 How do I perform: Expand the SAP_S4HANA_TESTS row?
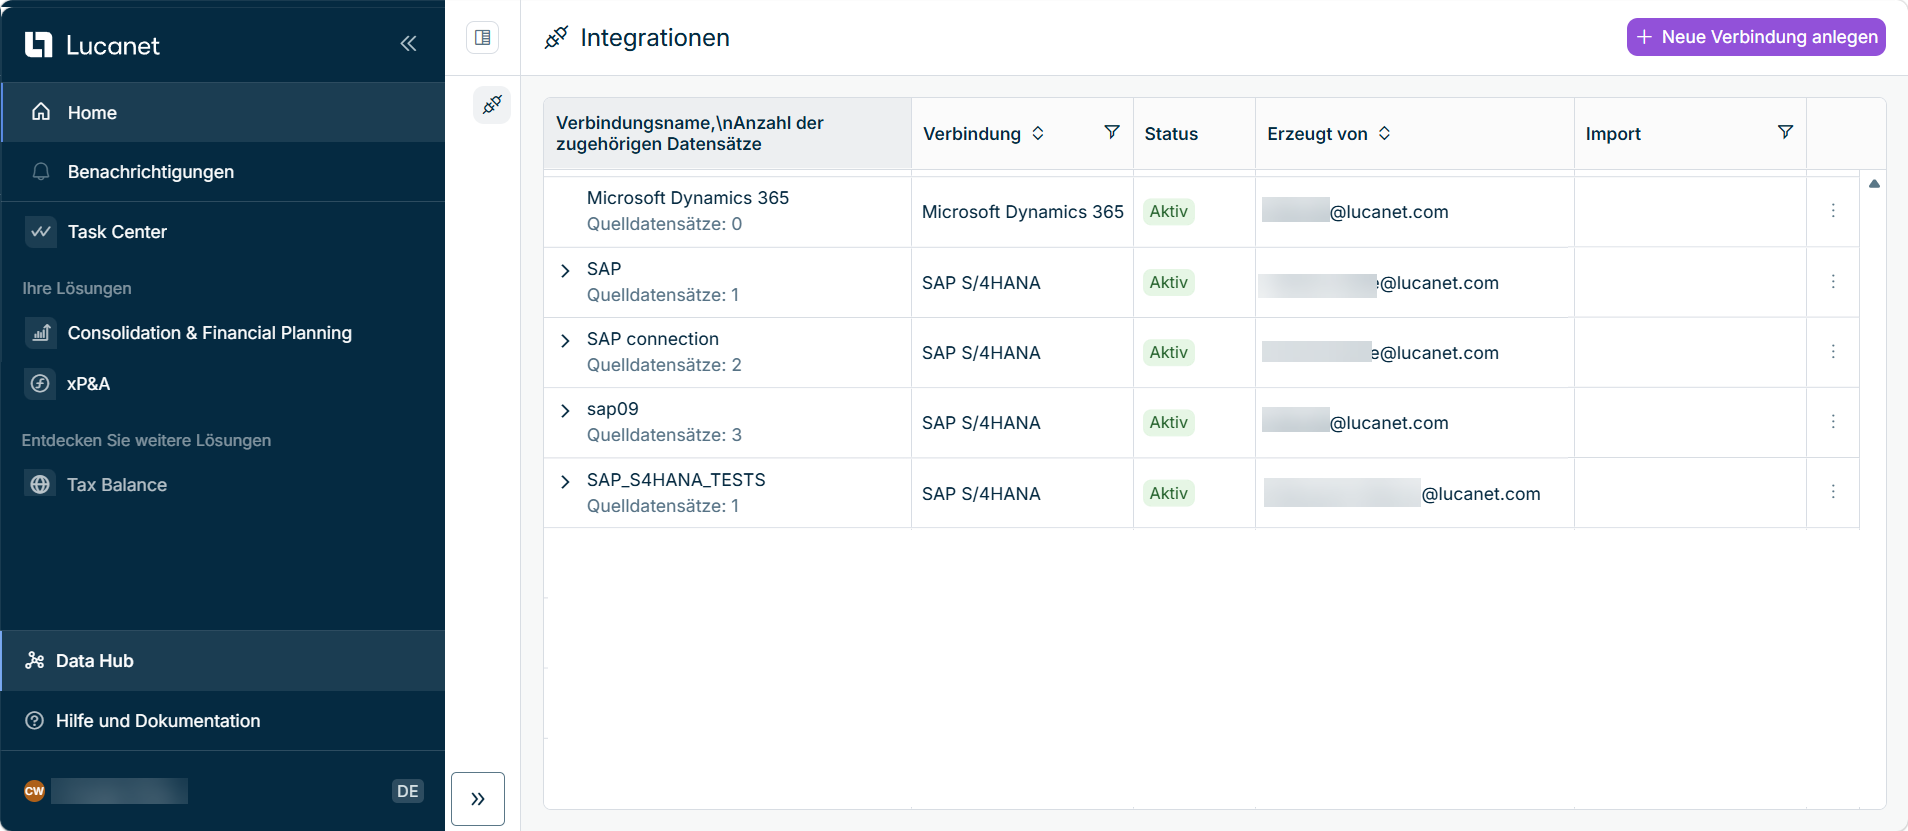coord(565,482)
